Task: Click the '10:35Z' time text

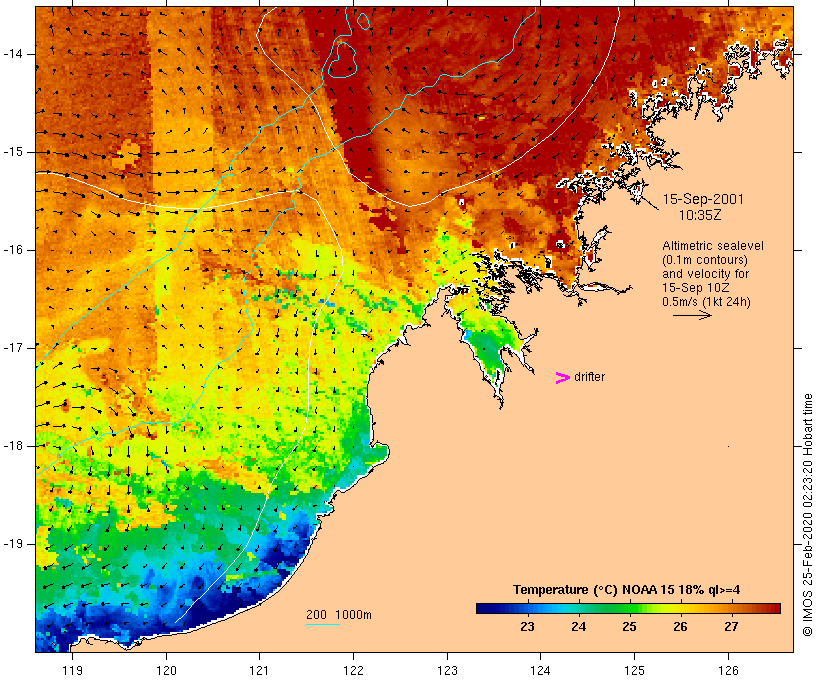Action: 700,215
